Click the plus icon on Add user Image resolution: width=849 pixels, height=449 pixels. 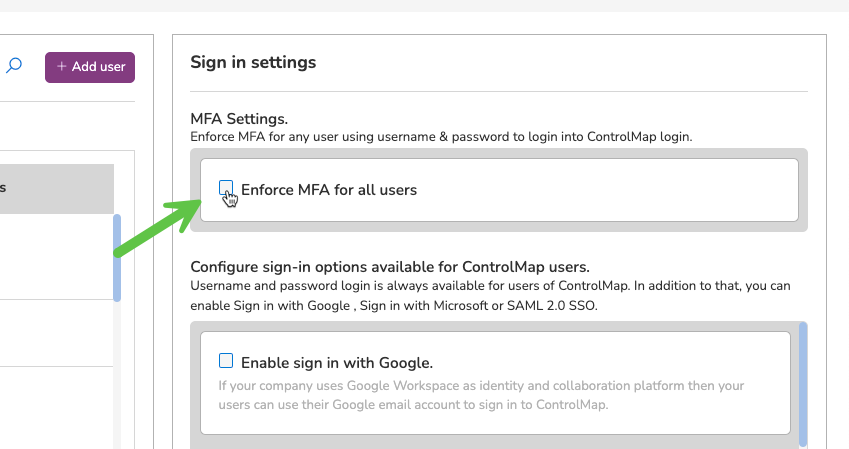[x=61, y=66]
